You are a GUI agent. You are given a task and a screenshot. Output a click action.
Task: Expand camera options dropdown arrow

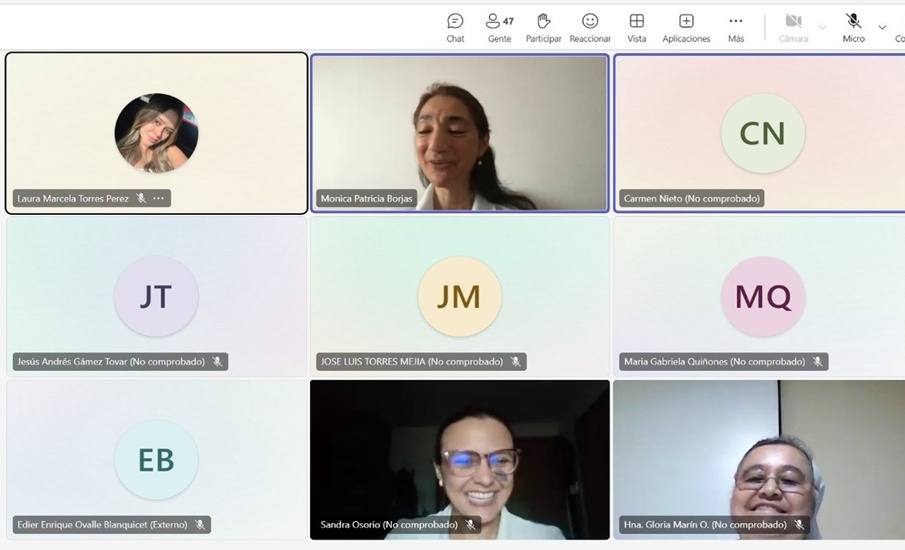tap(822, 27)
